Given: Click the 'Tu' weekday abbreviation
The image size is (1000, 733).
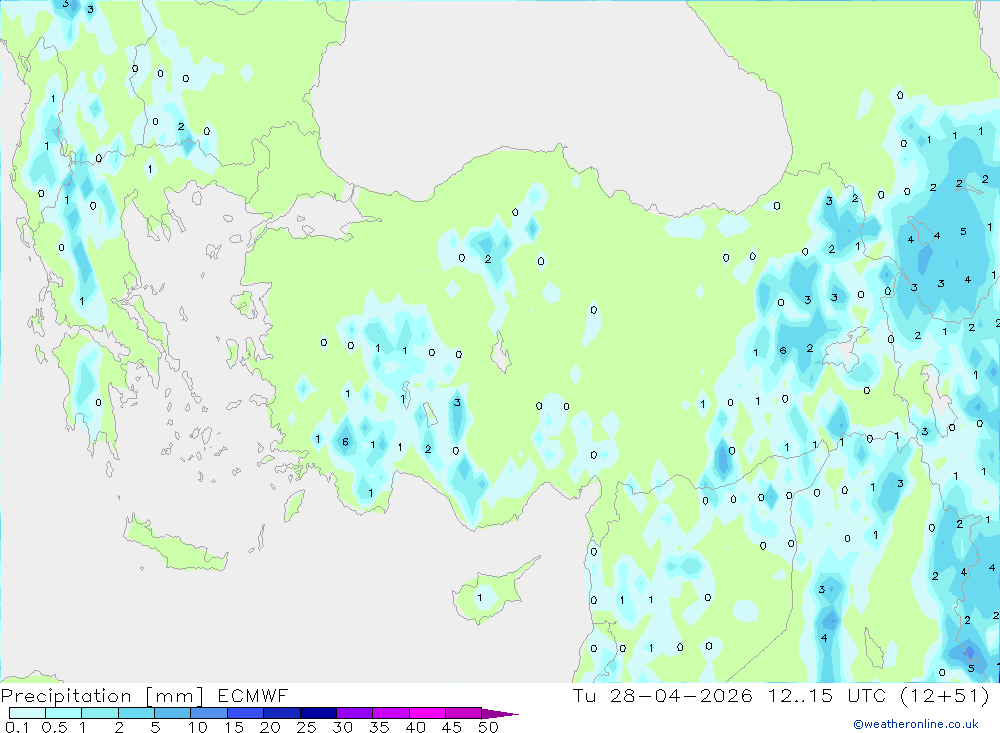Looking at the screenshot, I should (x=584, y=695).
